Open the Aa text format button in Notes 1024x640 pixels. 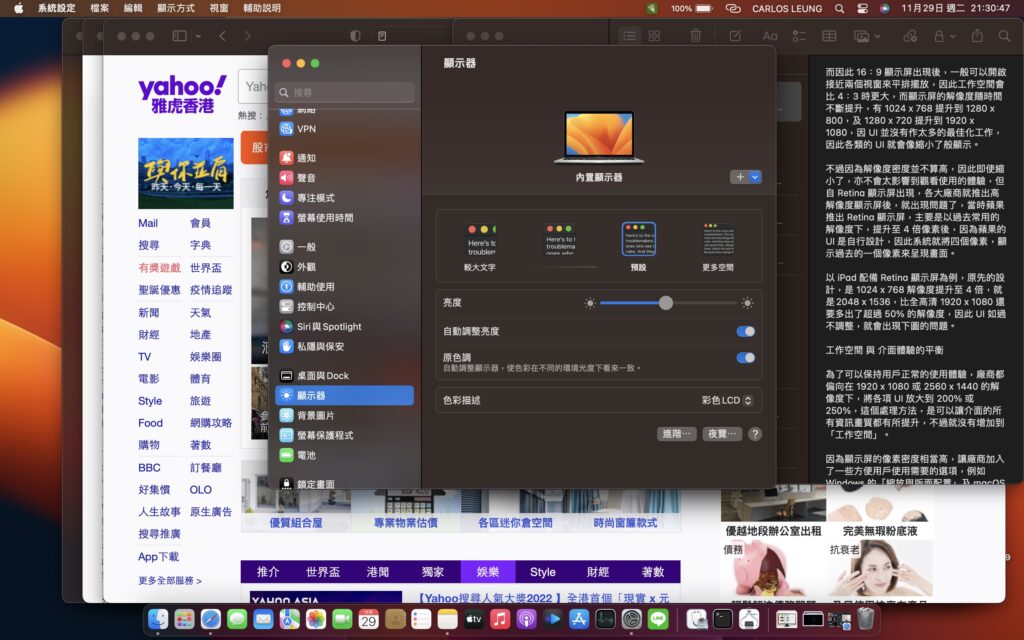point(770,36)
